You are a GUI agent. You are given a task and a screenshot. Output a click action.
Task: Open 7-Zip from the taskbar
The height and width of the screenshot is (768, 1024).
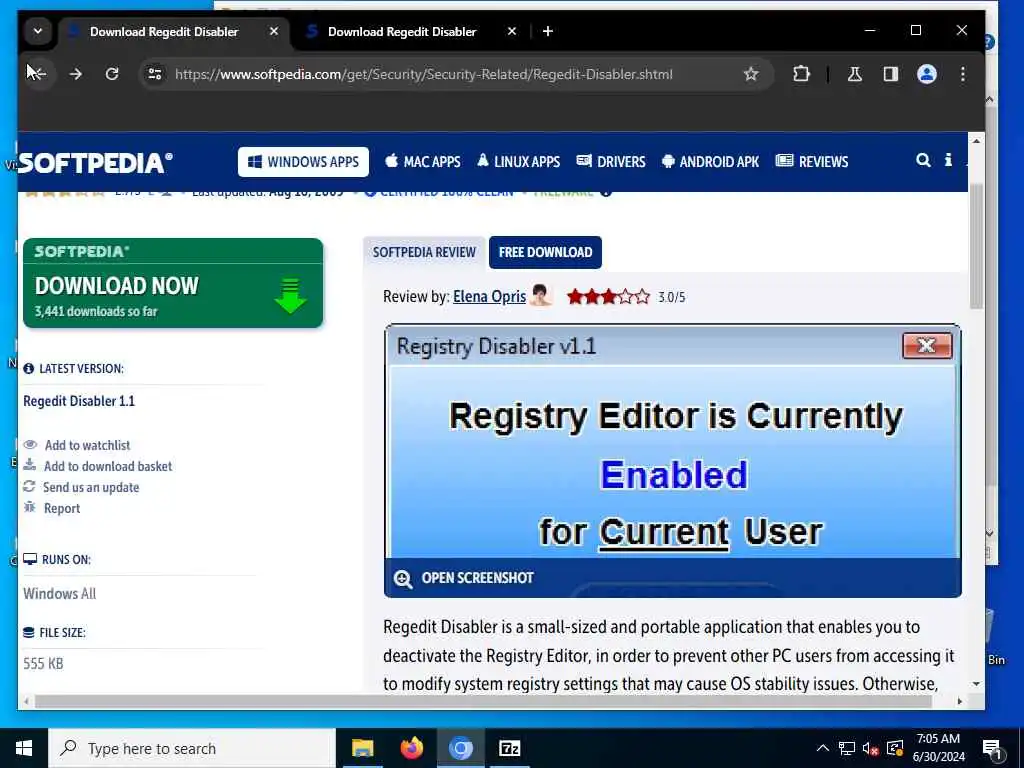(x=509, y=748)
